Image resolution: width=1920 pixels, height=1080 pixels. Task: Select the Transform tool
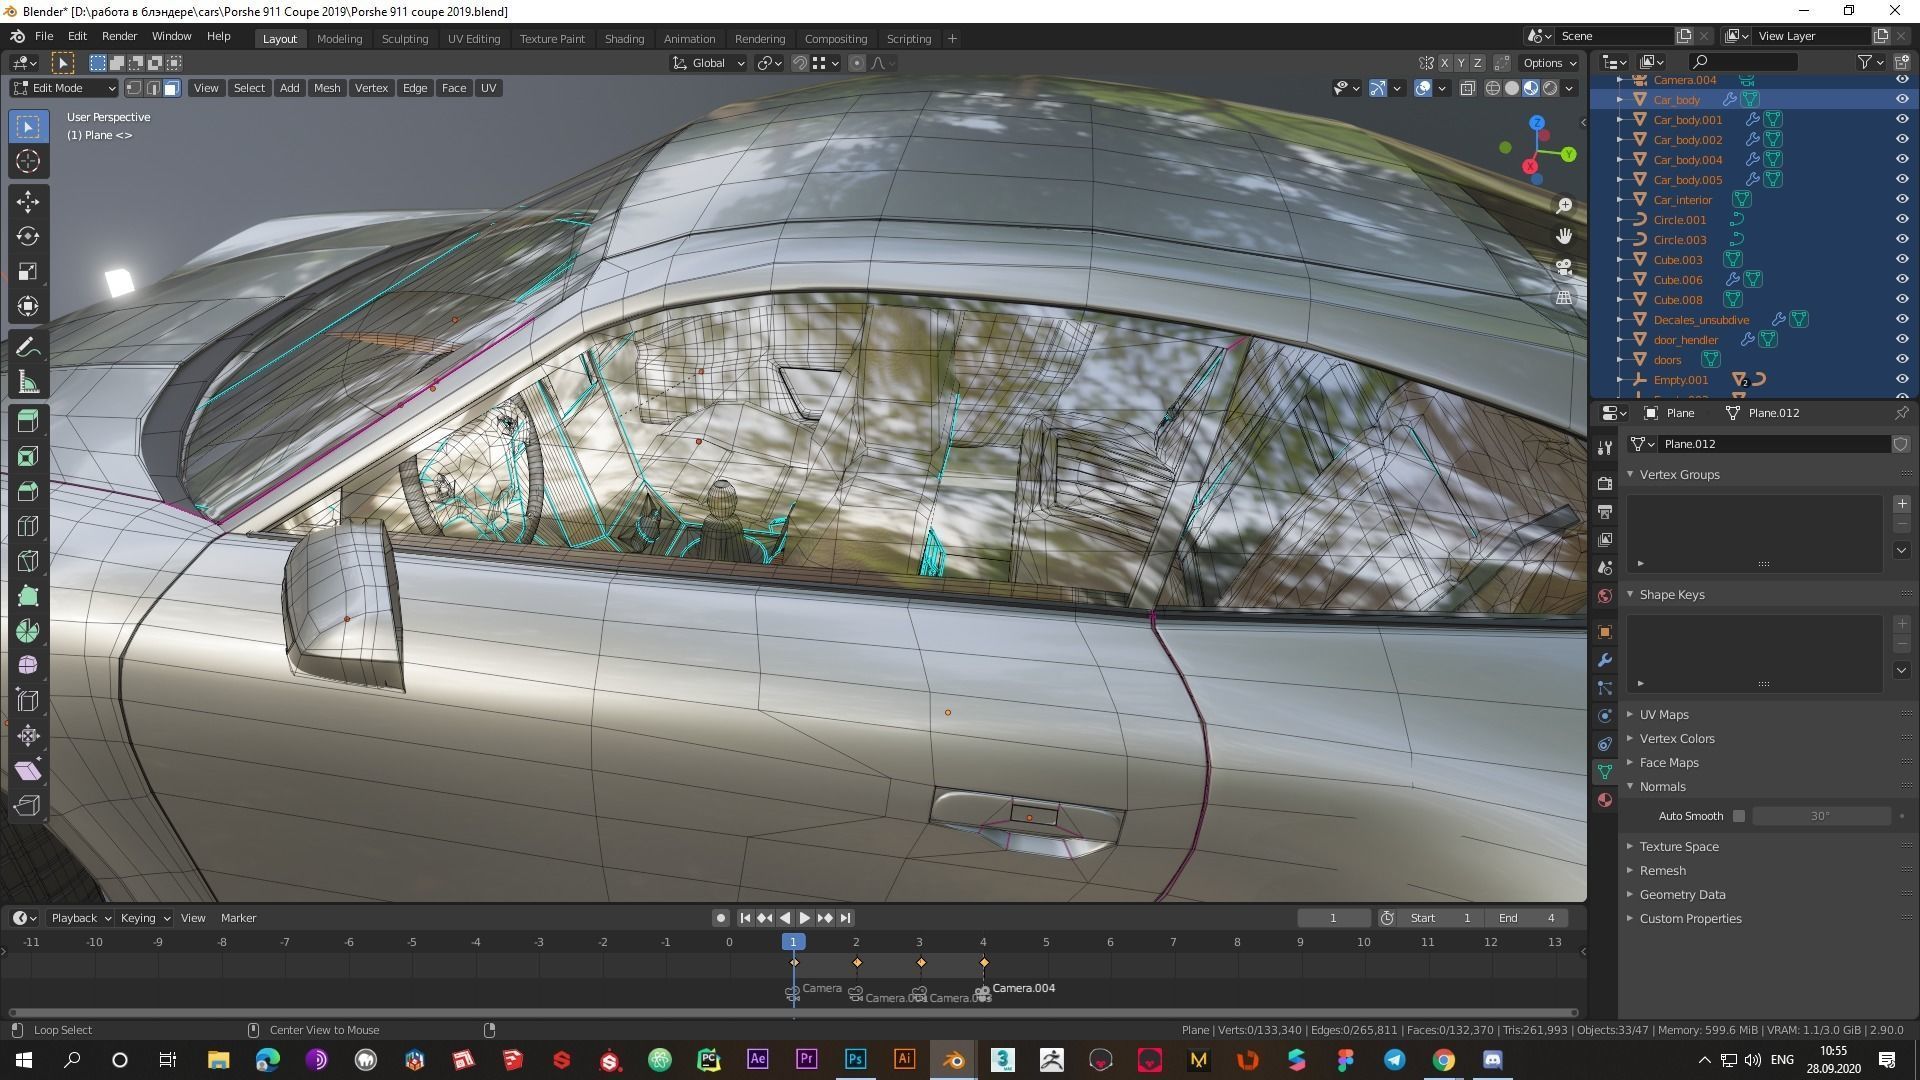pos(28,306)
